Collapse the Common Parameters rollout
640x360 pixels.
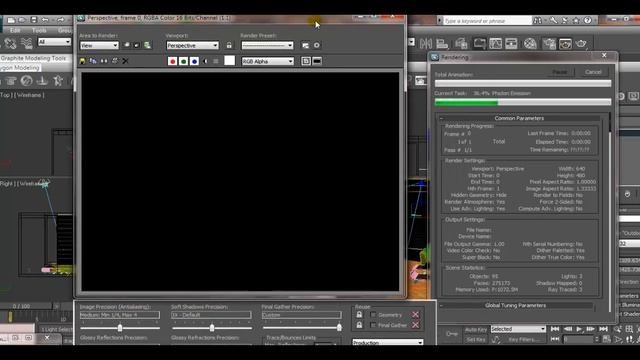[519, 118]
